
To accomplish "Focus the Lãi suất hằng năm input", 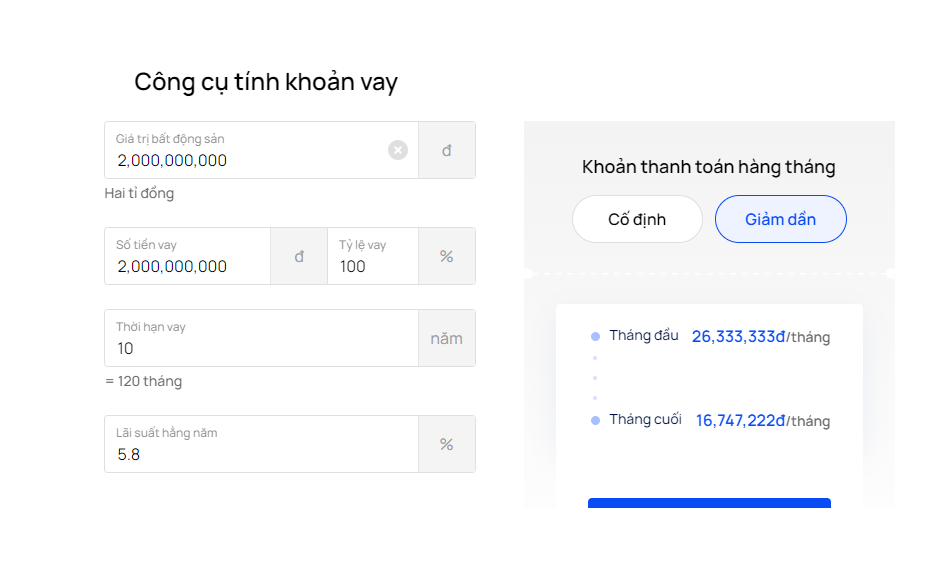I will coord(260,454).
